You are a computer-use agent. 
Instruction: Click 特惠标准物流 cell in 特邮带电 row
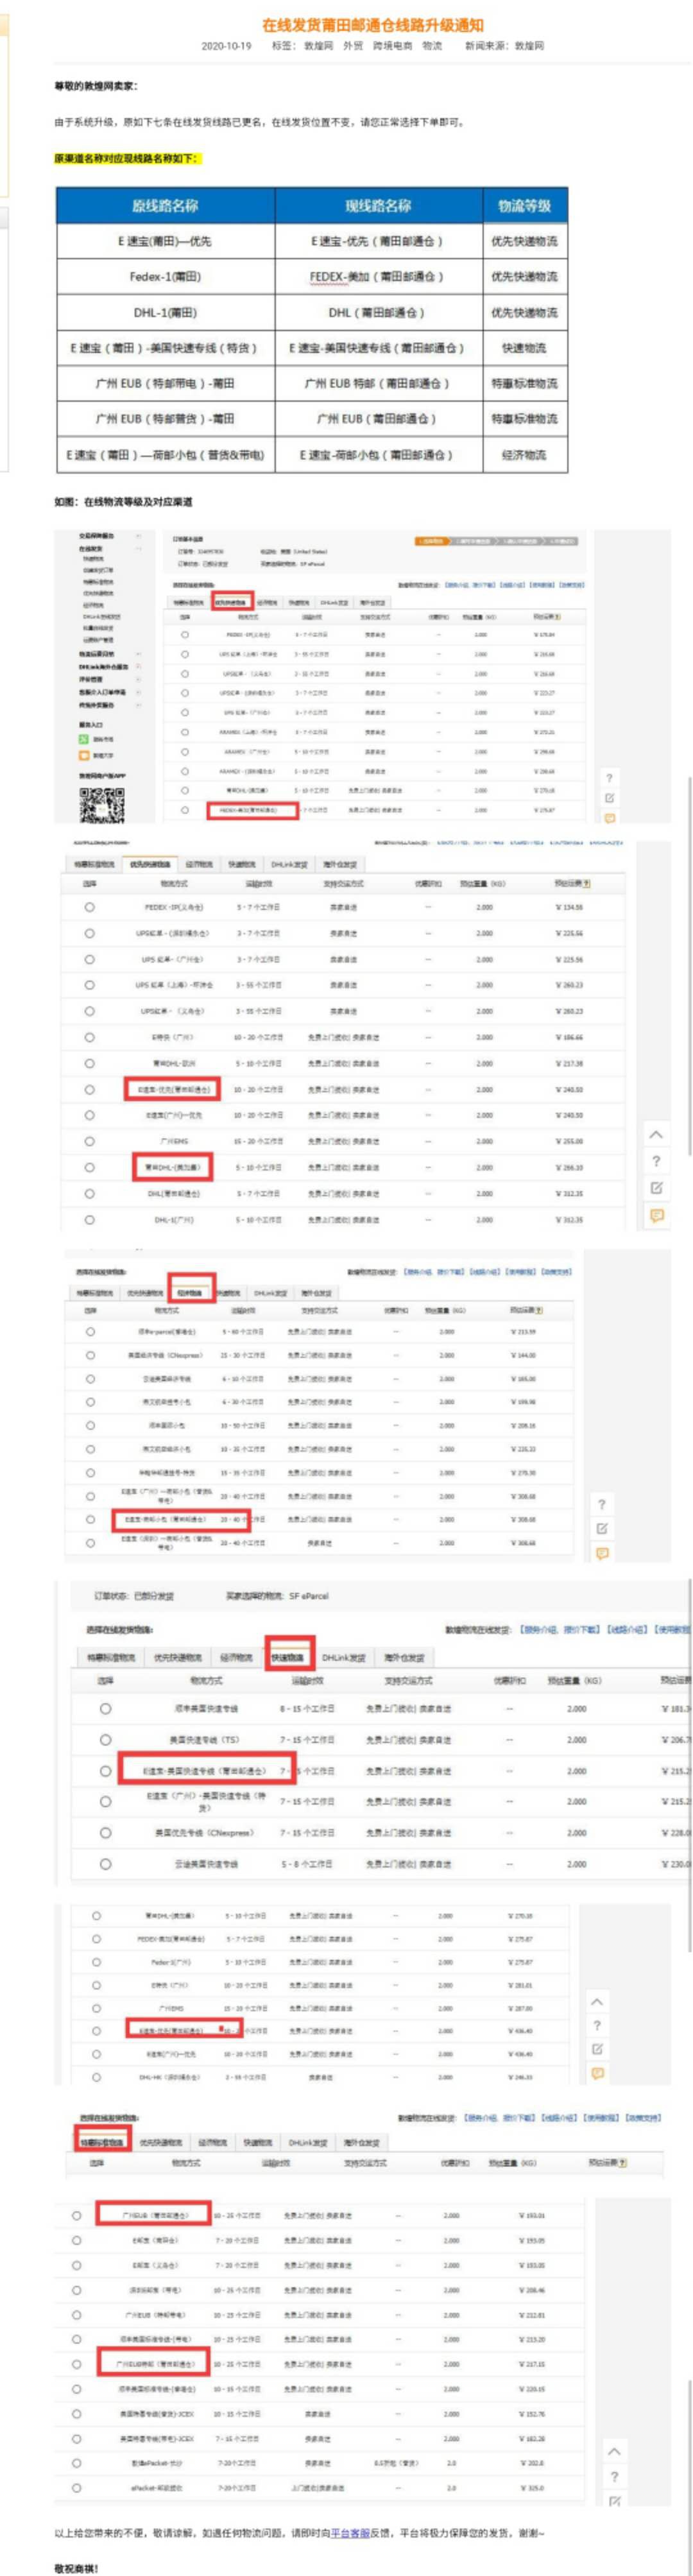click(x=525, y=383)
